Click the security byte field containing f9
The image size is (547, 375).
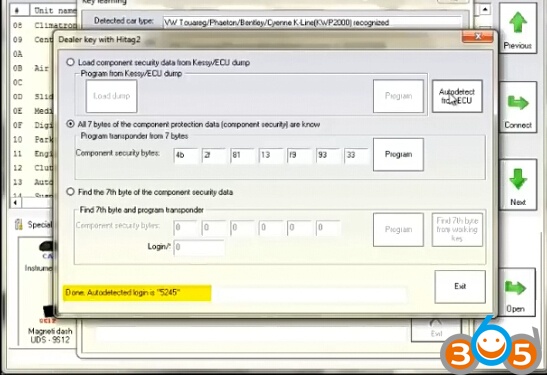point(300,155)
